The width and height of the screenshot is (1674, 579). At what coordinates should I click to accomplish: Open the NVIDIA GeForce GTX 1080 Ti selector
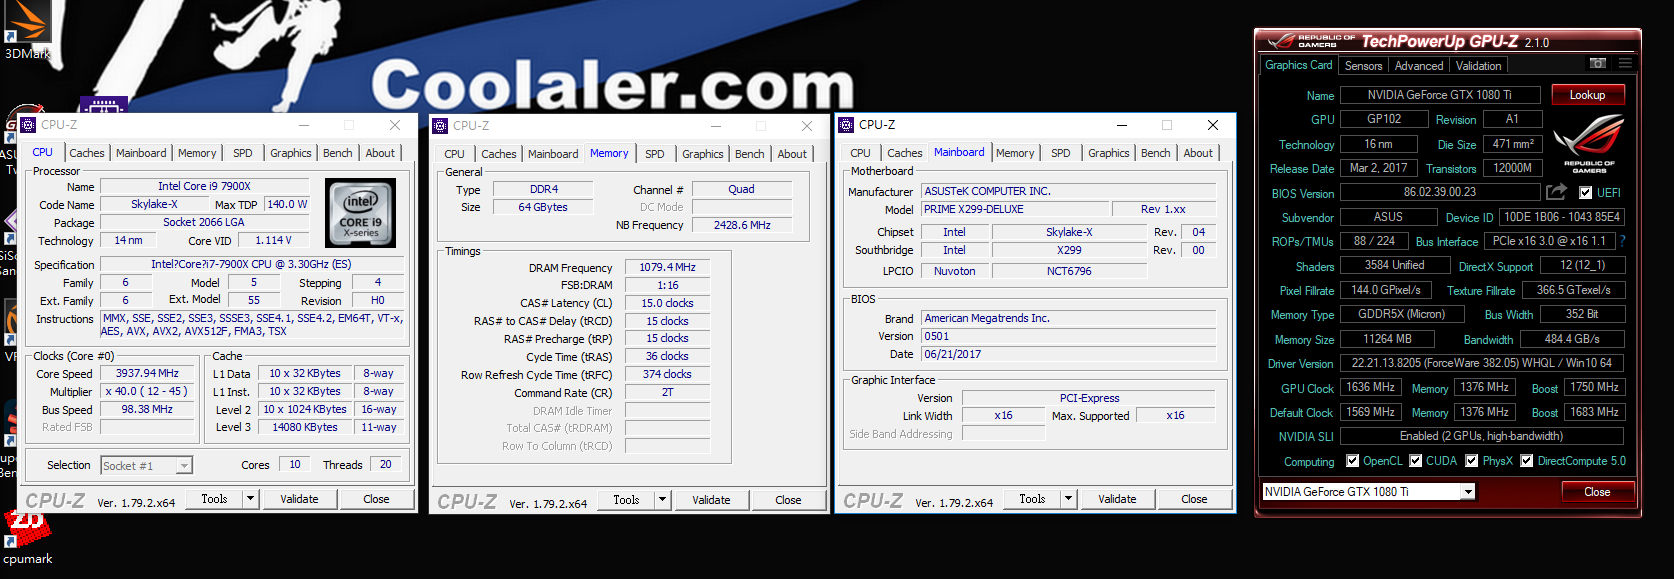coord(1369,492)
